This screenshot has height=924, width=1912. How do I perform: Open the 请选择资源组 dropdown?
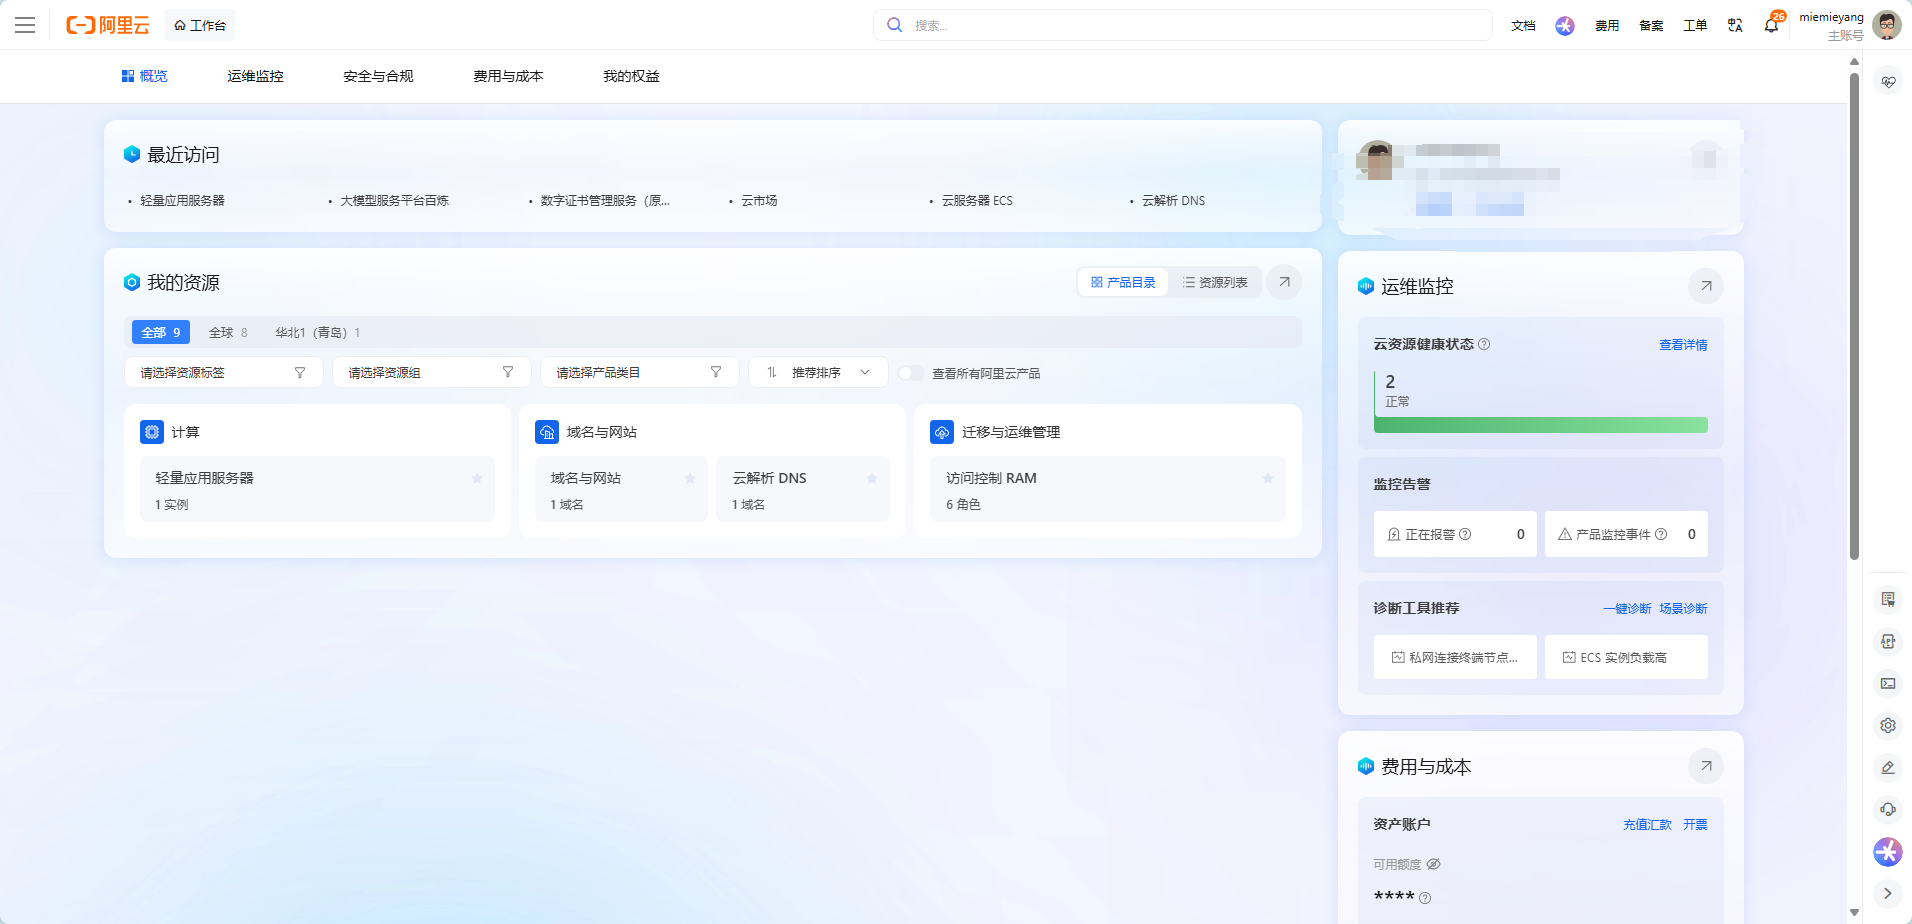[x=431, y=372]
